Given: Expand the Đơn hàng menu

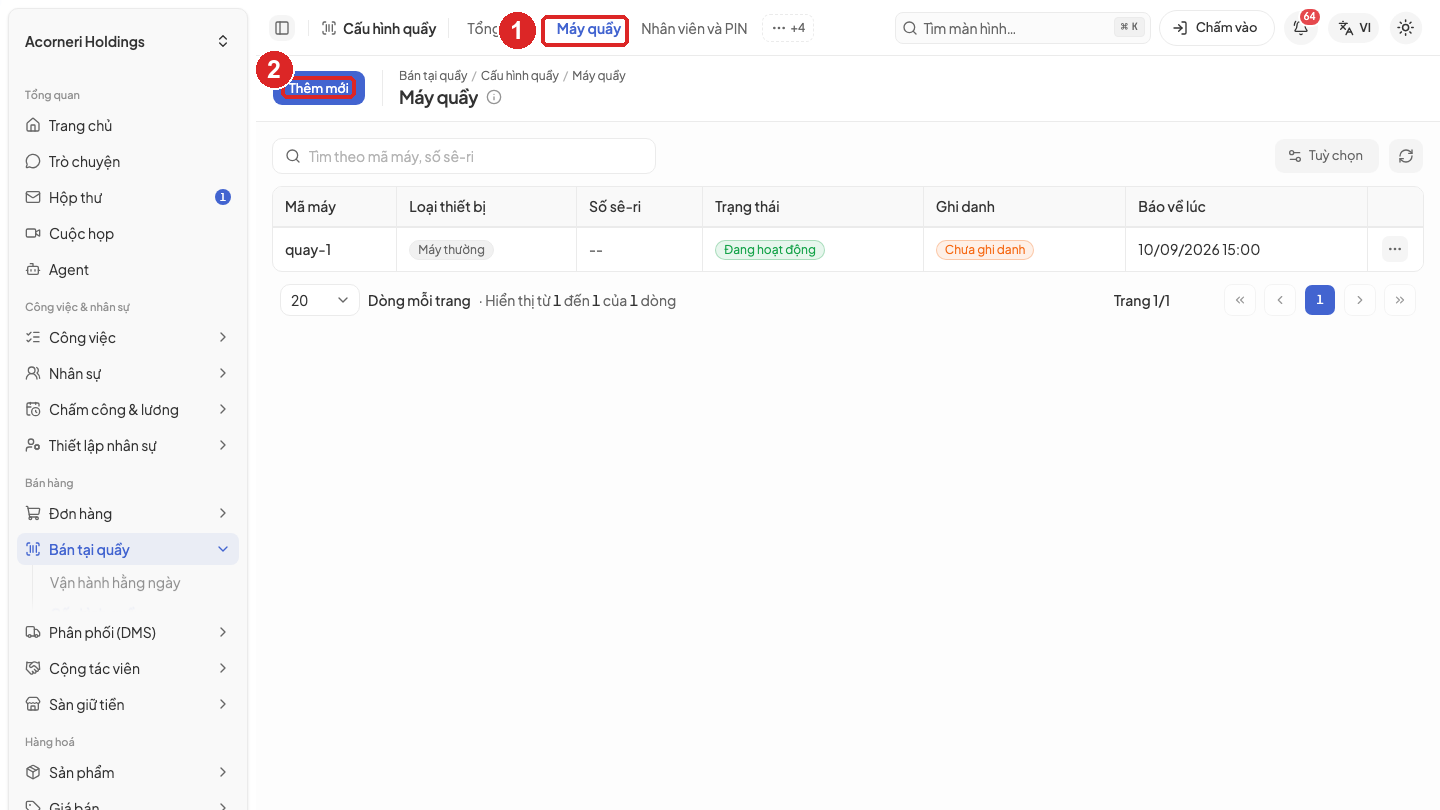Looking at the screenshot, I should click(128, 514).
